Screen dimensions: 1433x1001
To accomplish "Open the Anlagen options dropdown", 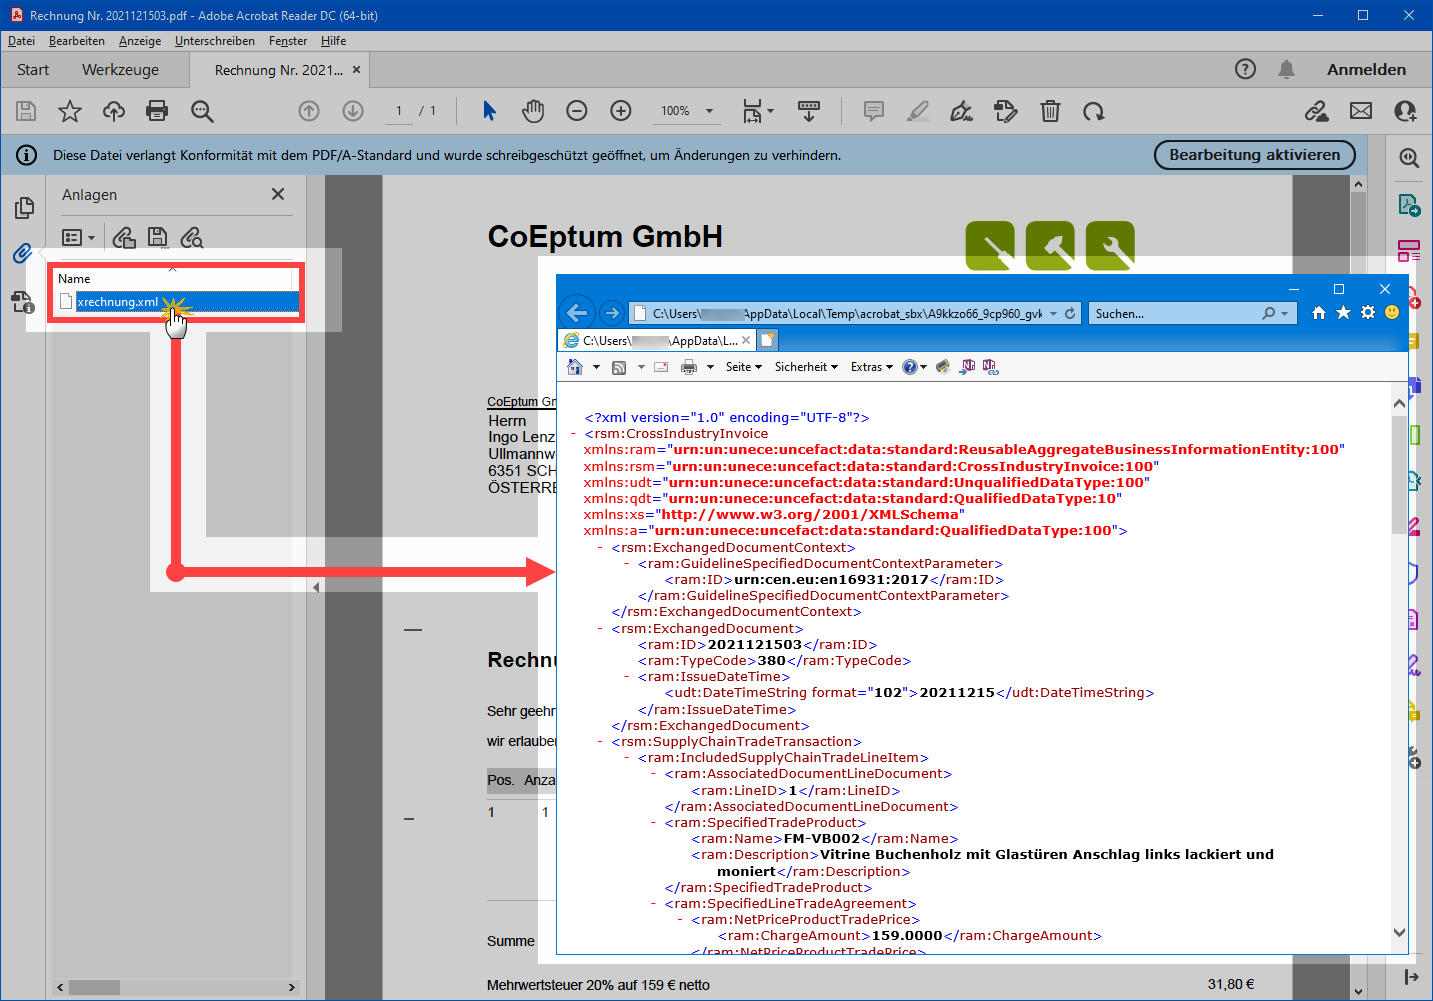I will coord(78,237).
